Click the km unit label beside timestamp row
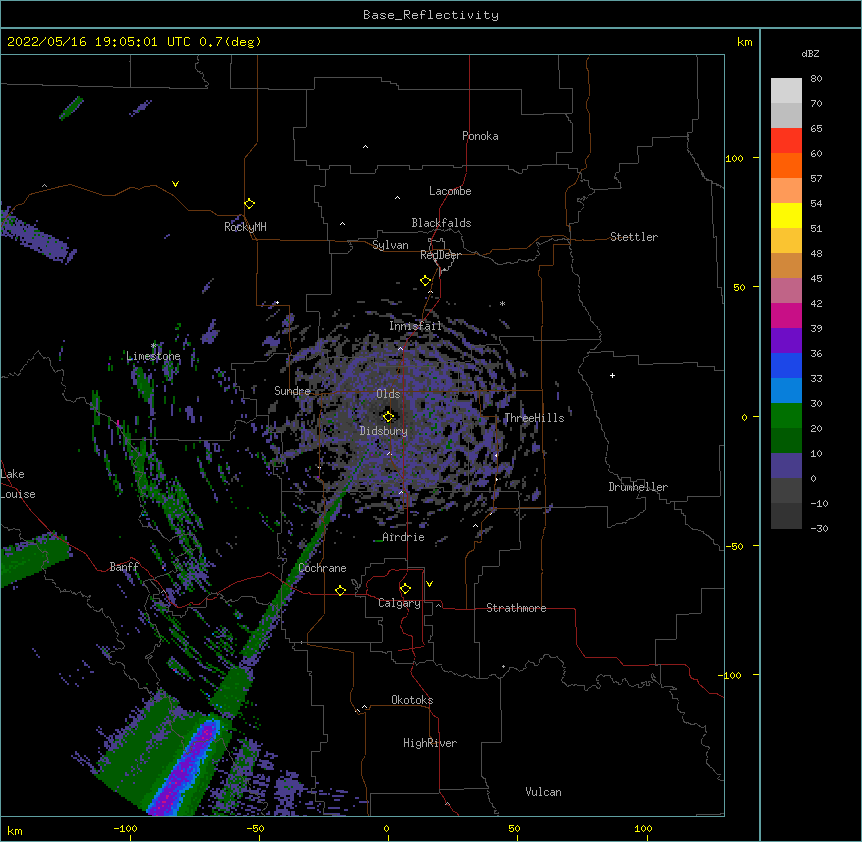 coord(745,42)
